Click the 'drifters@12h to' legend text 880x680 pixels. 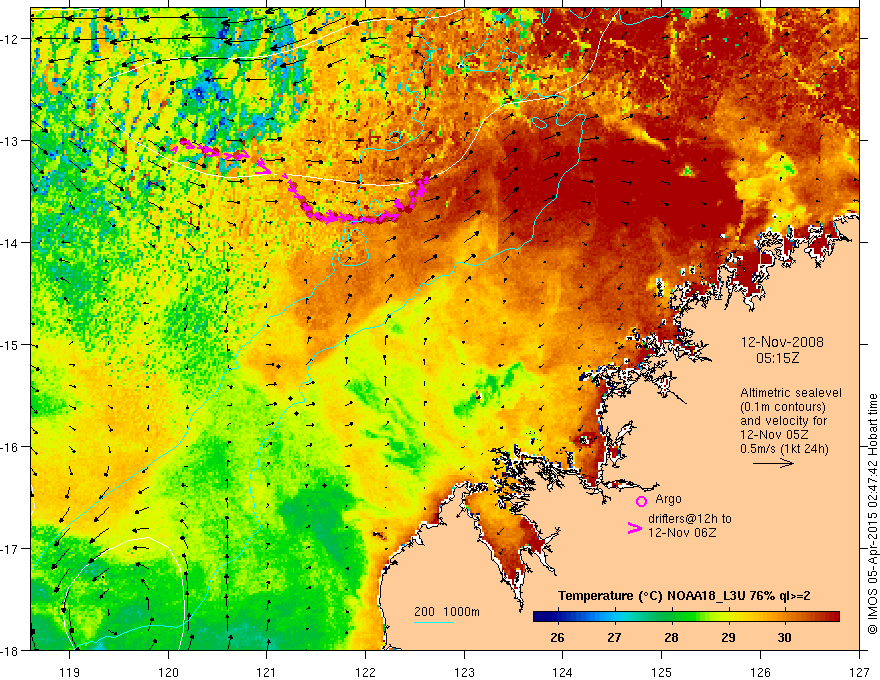[690, 519]
